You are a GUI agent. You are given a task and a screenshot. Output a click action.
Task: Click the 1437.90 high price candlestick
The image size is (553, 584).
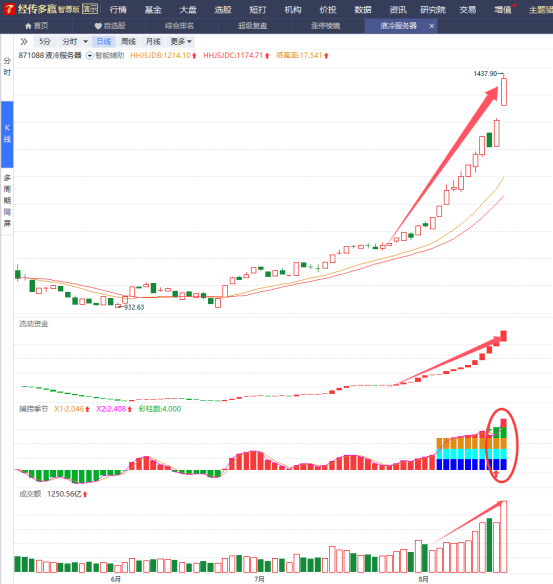[503, 92]
